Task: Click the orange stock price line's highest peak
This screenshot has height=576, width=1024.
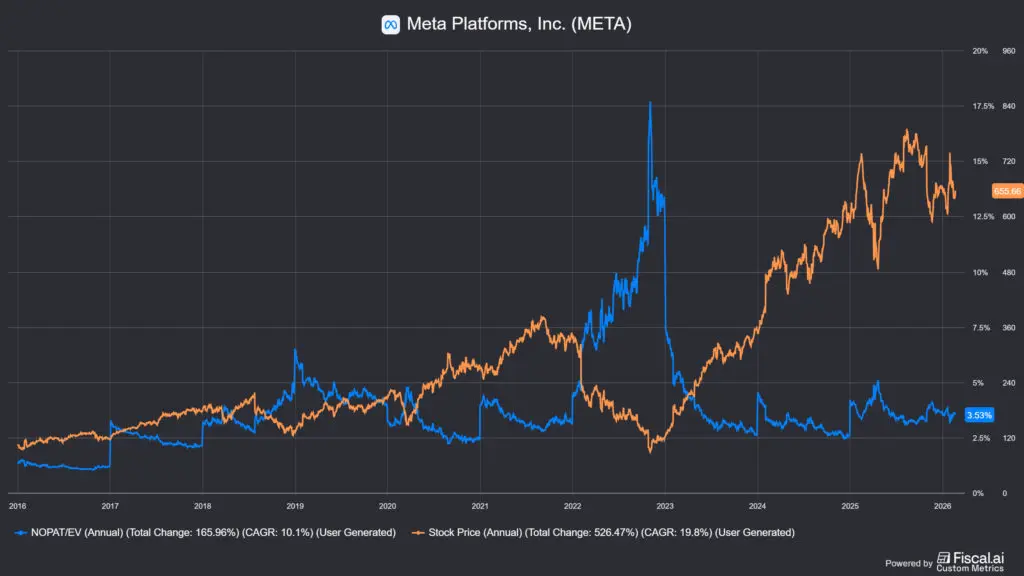Action: click(906, 130)
